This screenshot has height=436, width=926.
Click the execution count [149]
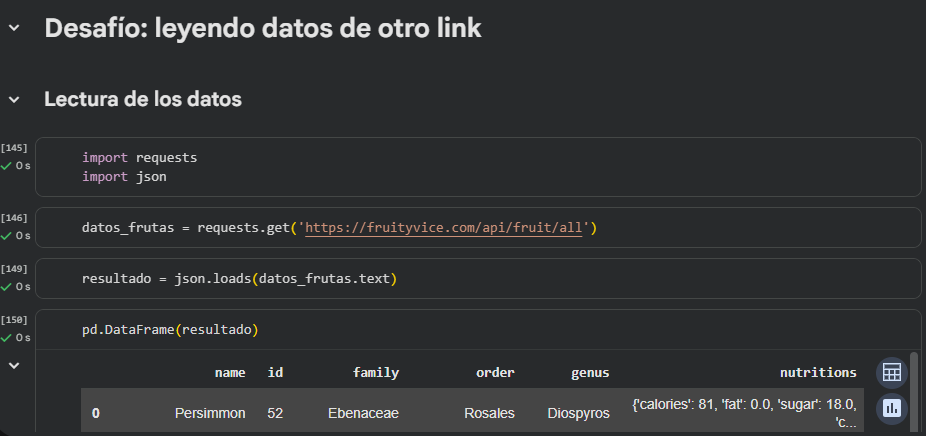point(14,269)
